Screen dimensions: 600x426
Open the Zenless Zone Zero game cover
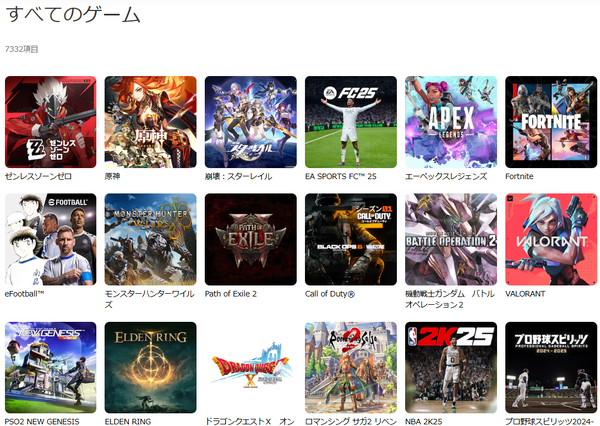[51, 122]
